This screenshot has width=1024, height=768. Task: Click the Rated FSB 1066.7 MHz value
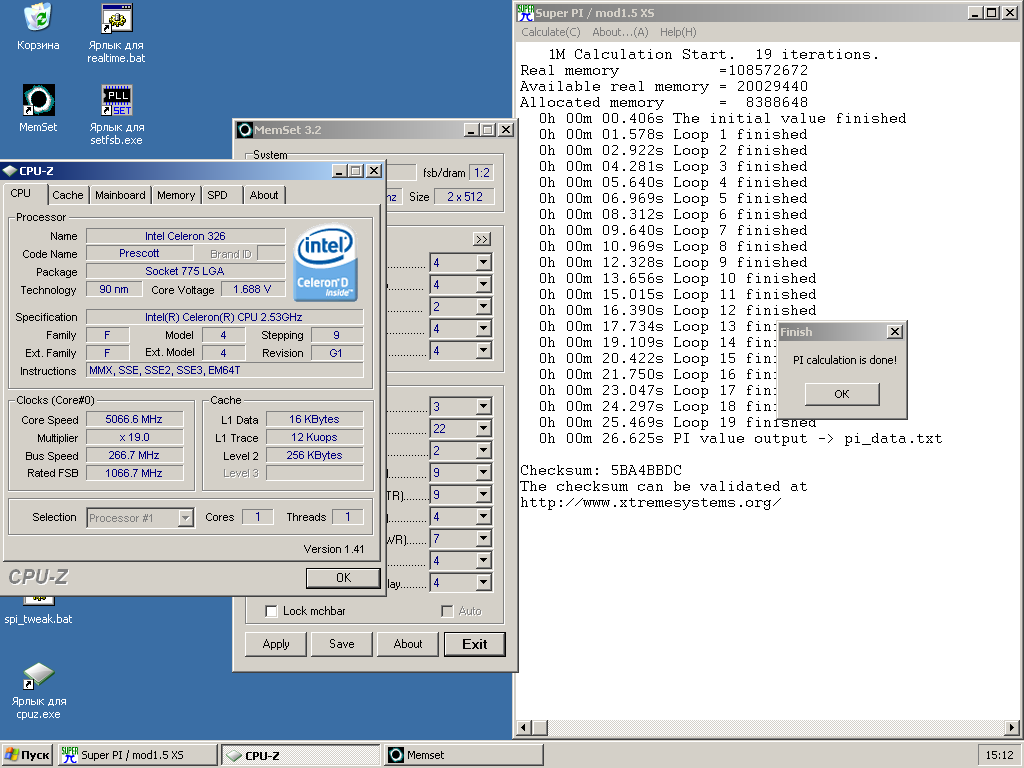tap(135, 473)
